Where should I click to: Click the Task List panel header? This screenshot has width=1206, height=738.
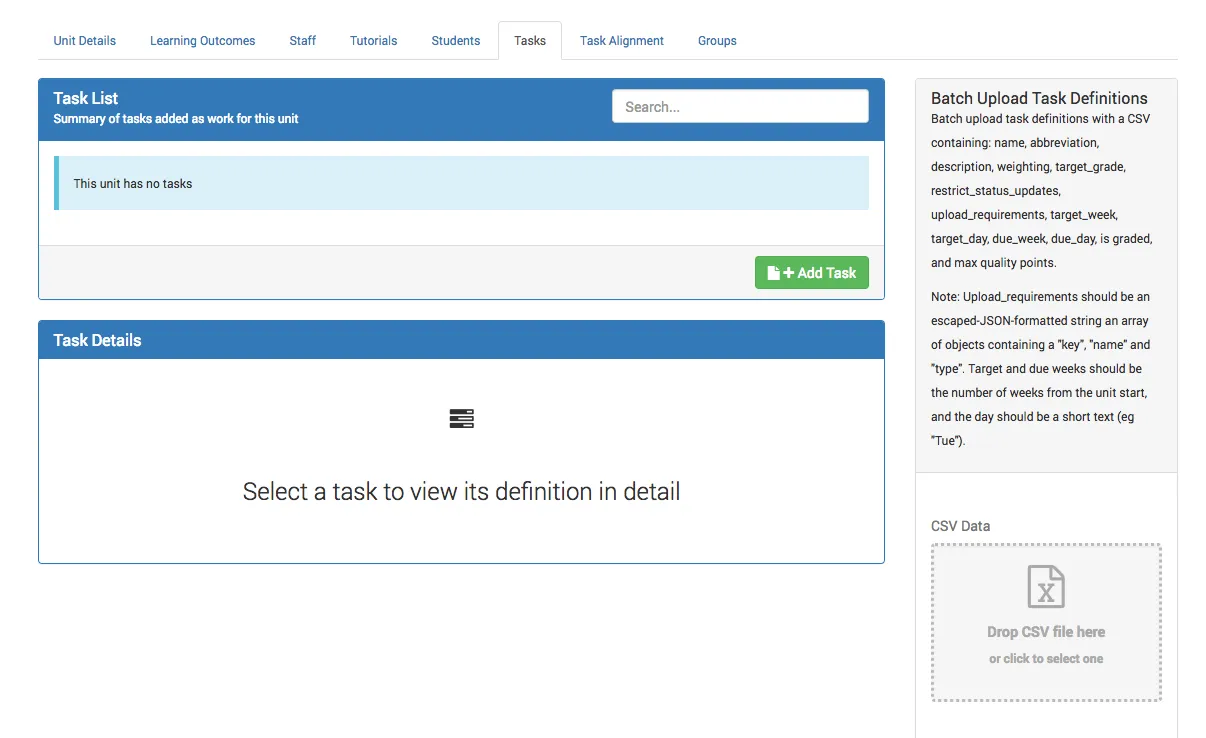[85, 98]
